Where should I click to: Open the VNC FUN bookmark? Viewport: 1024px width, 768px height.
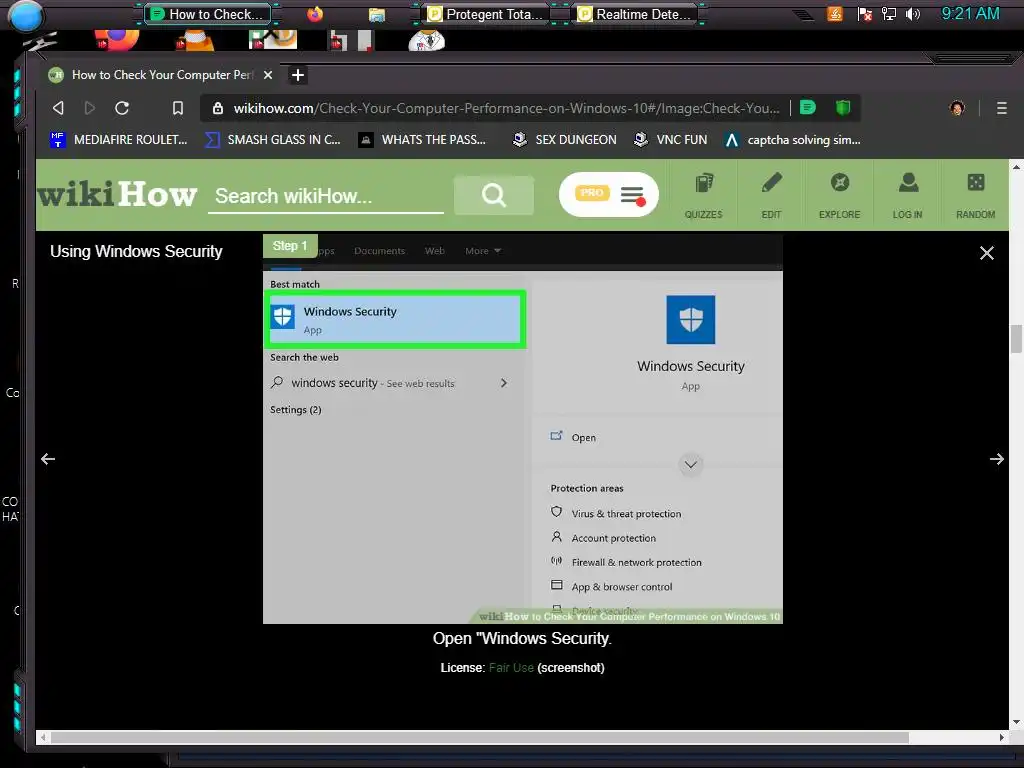(670, 140)
